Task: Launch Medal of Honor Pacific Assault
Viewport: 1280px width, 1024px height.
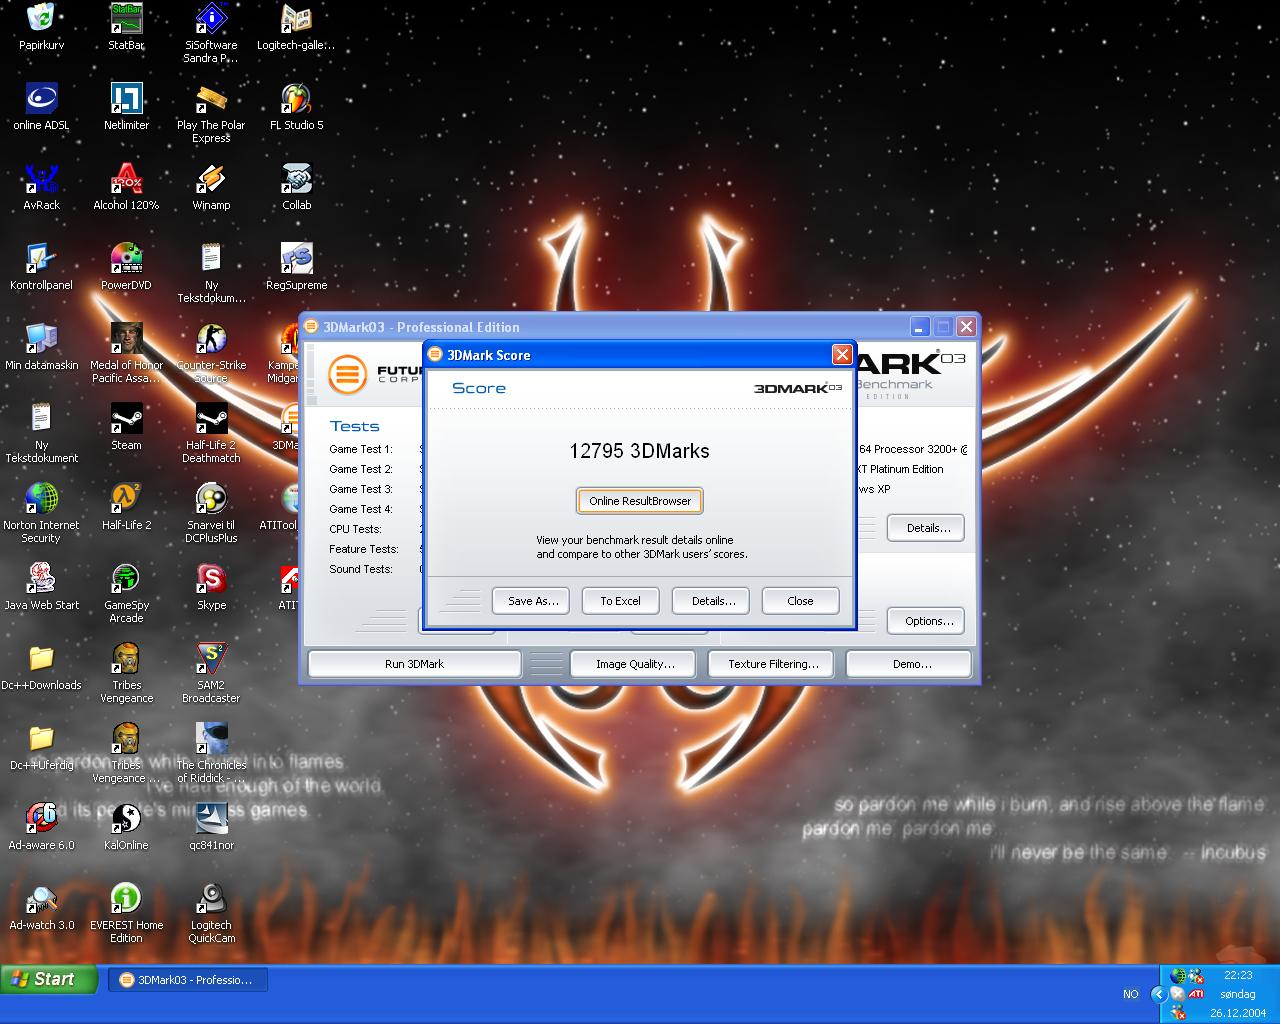Action: 126,352
